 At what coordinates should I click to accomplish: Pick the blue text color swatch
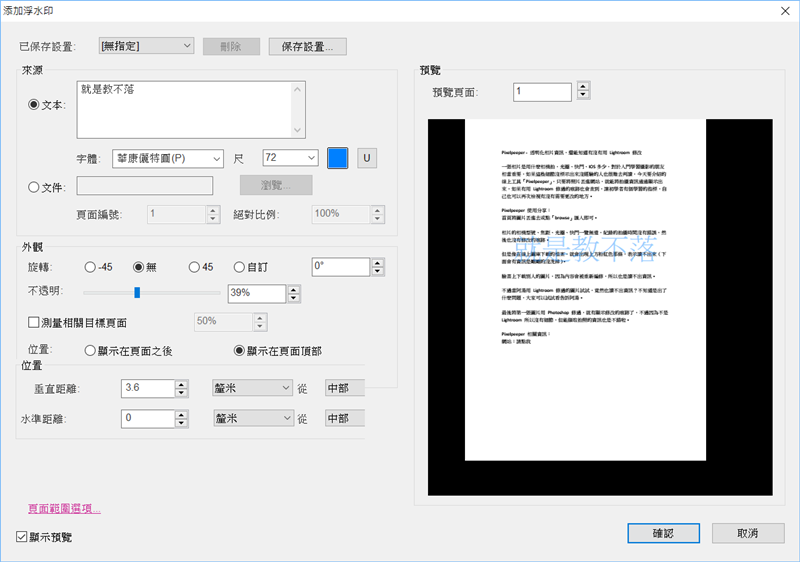click(338, 158)
